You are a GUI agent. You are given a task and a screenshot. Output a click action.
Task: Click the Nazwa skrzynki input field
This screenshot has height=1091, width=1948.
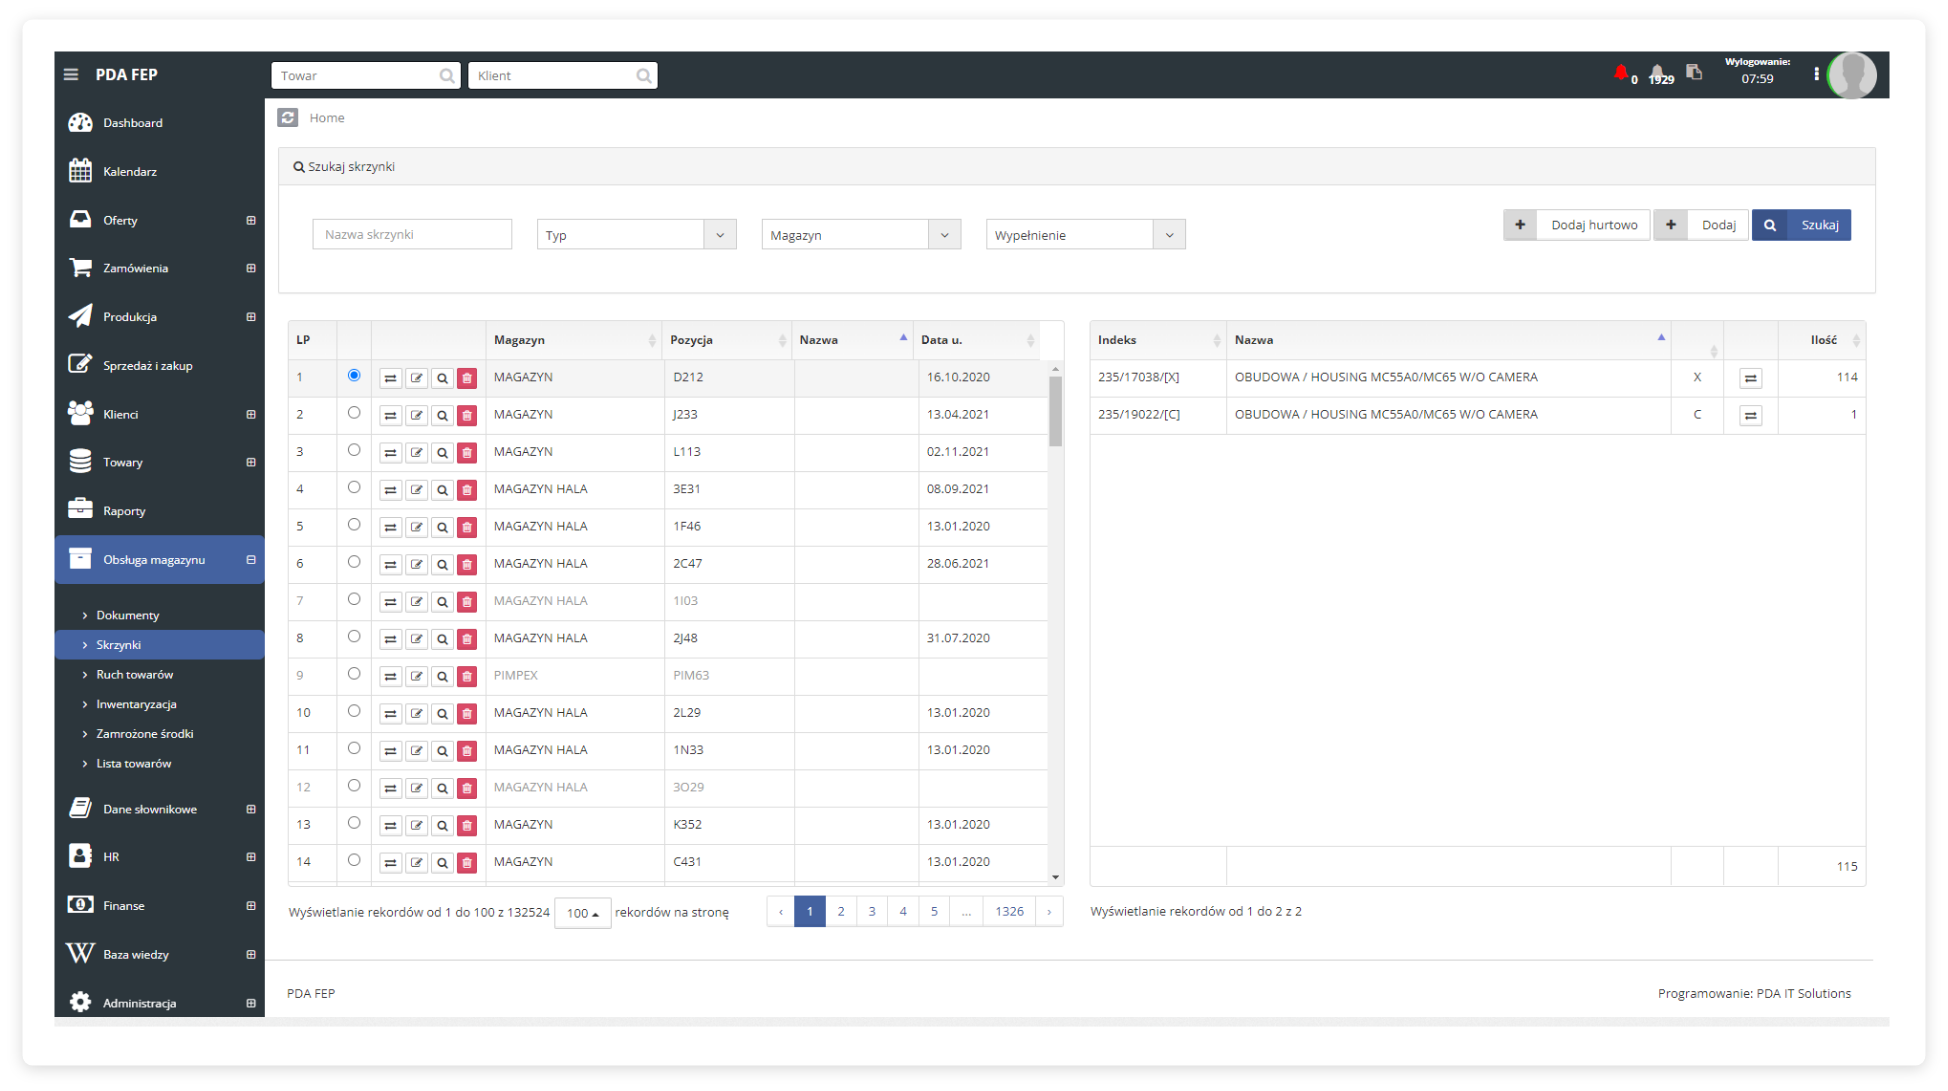412,235
